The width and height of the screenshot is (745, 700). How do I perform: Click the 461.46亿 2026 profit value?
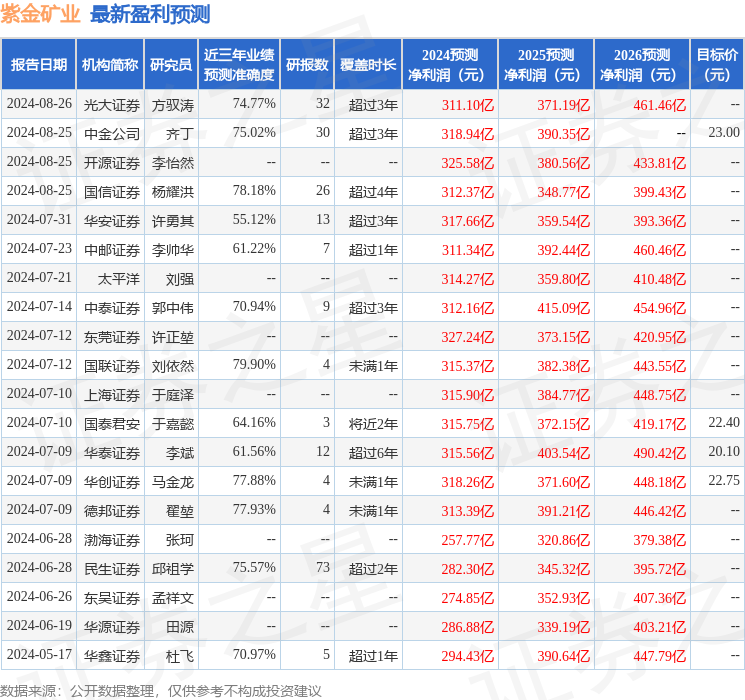coord(659,105)
